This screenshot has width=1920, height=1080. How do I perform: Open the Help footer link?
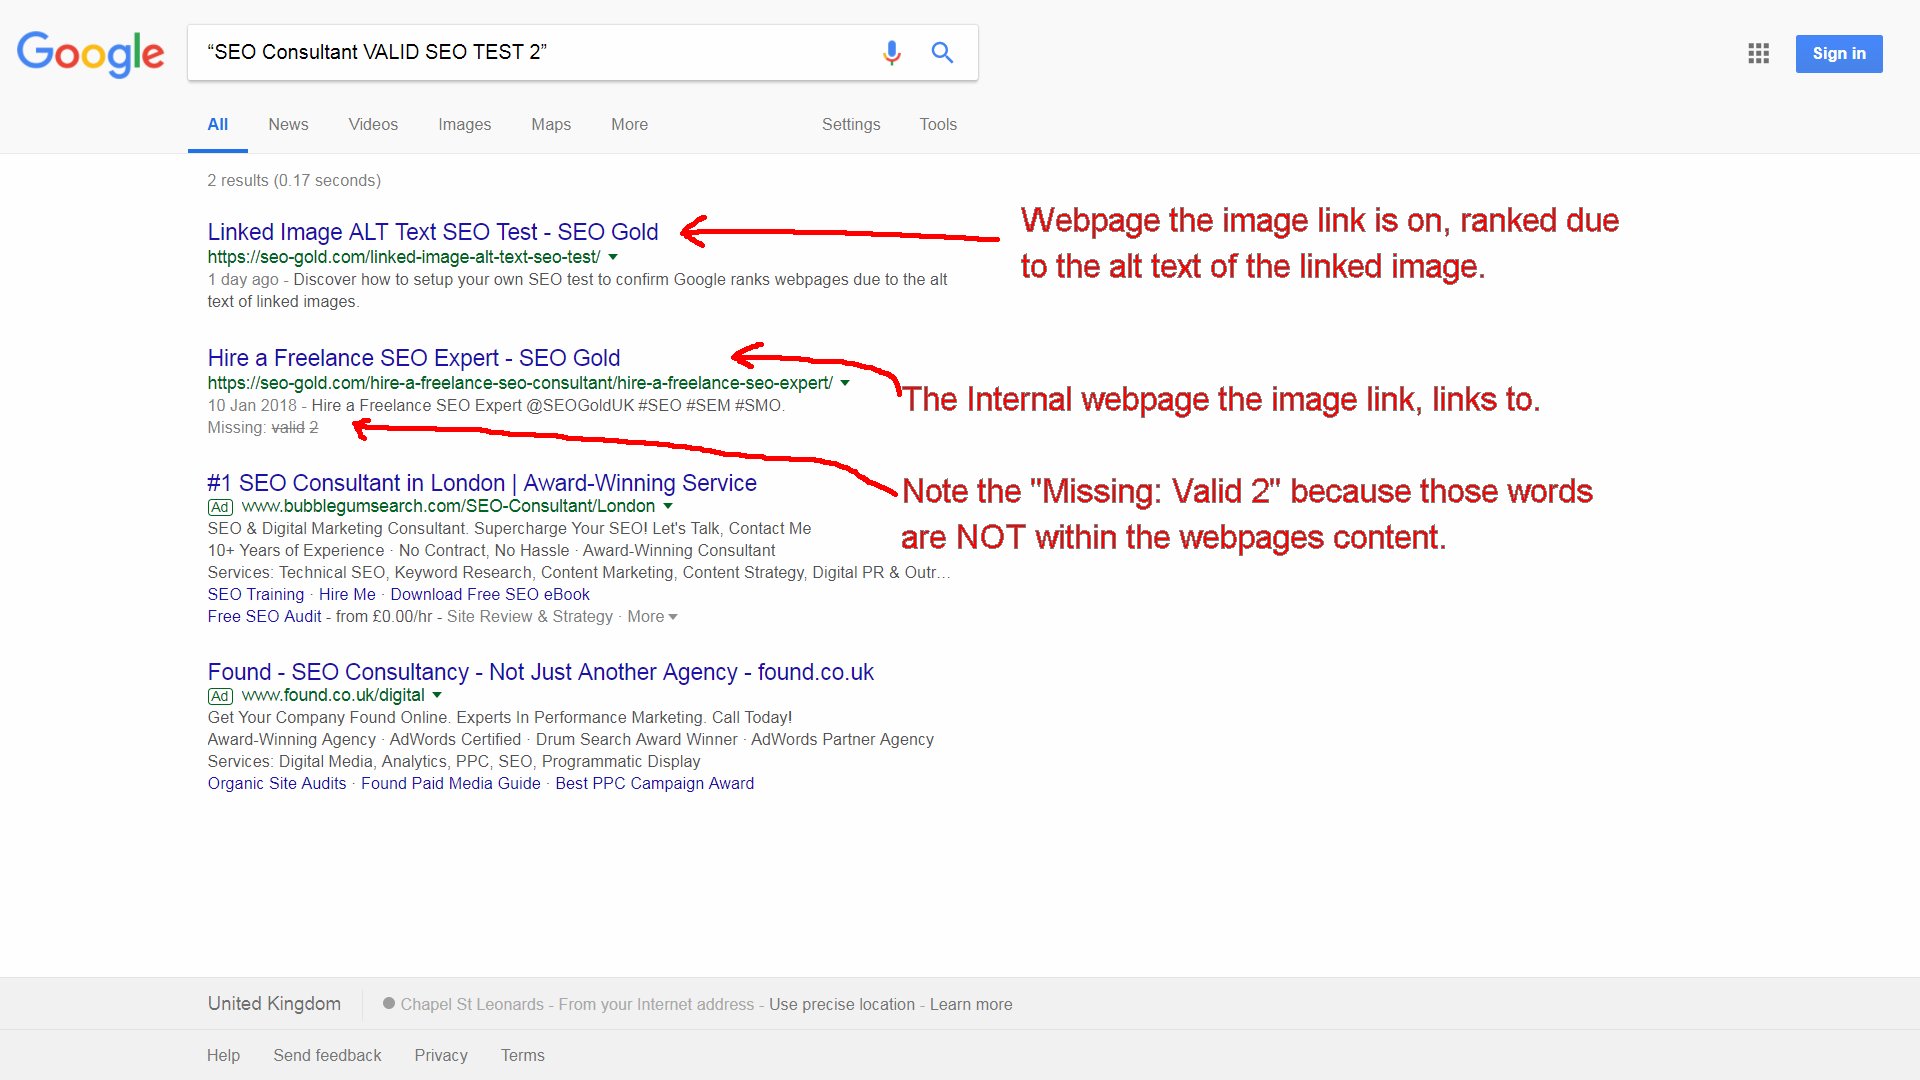223,1055
